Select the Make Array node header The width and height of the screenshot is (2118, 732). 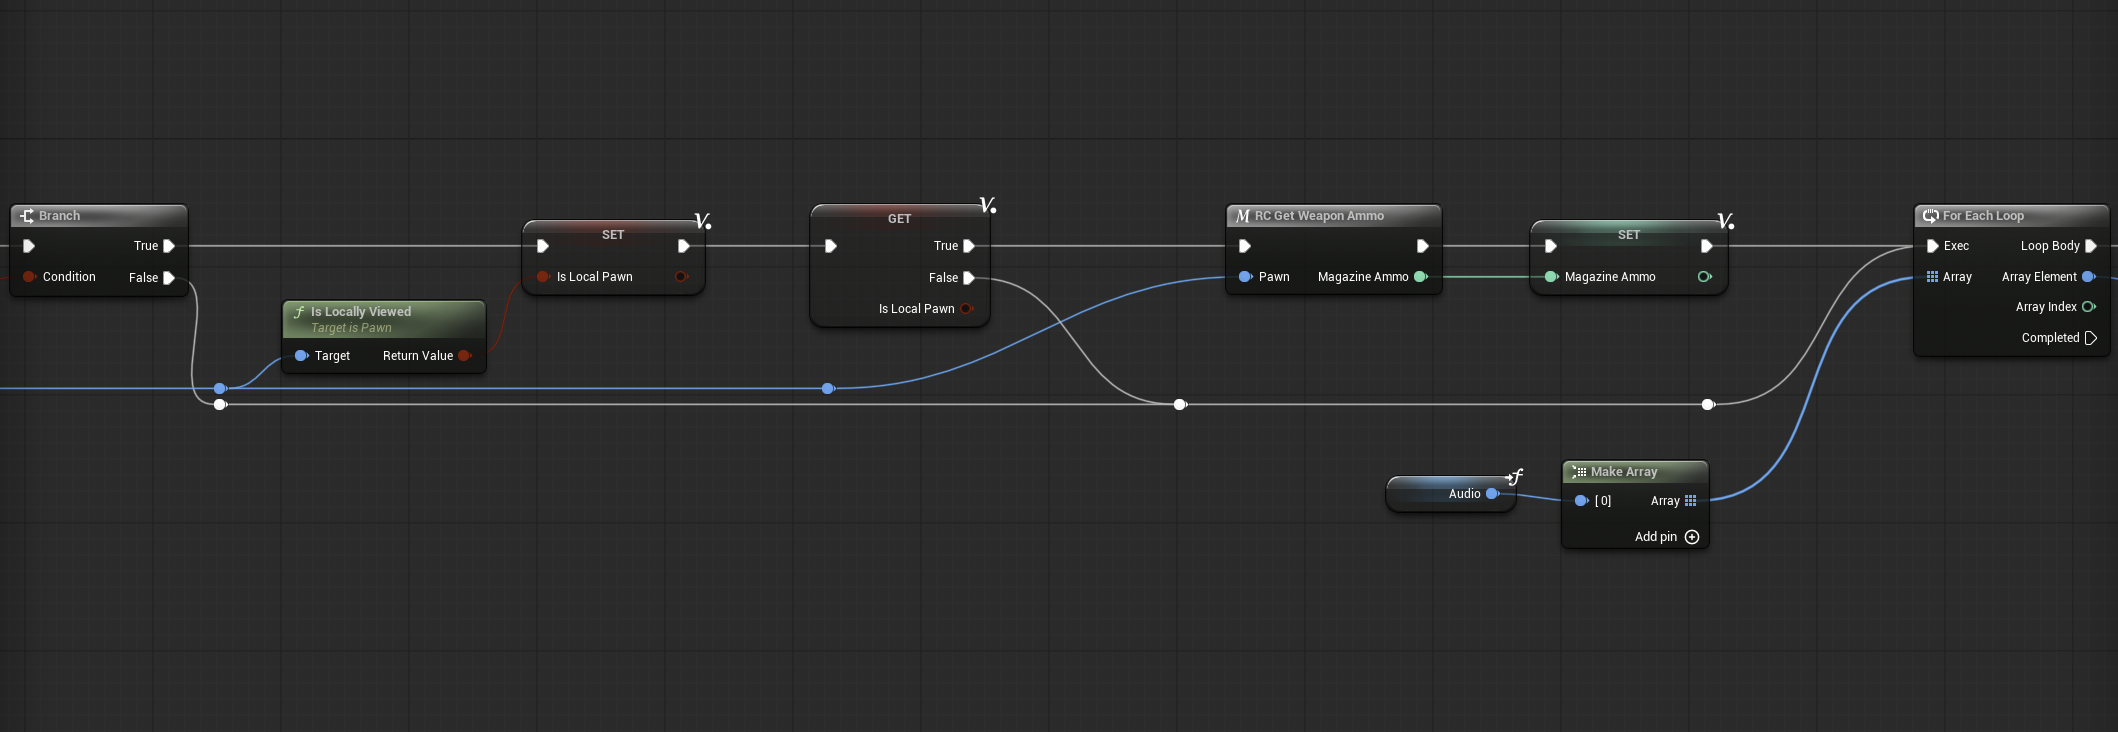(1635, 472)
